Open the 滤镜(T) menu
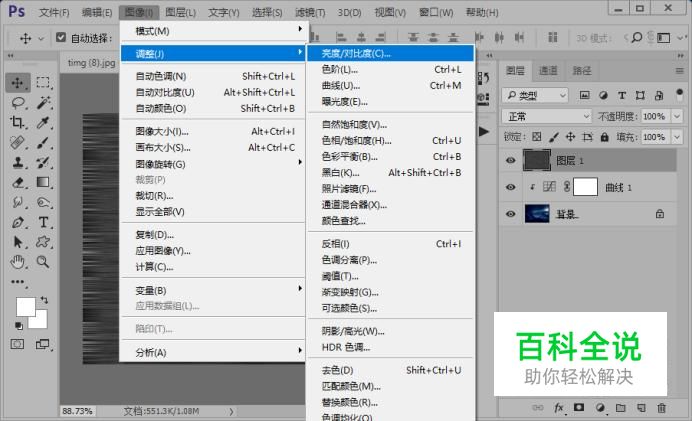The width and height of the screenshot is (692, 421). tap(310, 12)
